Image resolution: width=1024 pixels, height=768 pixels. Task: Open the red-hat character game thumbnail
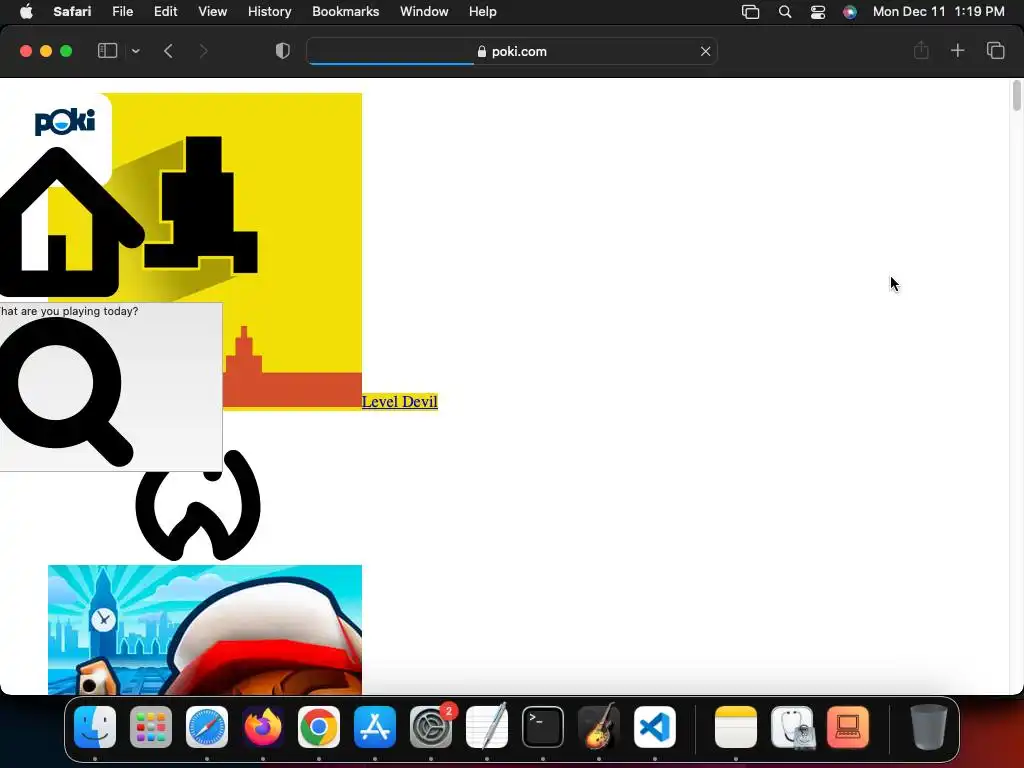click(x=205, y=630)
